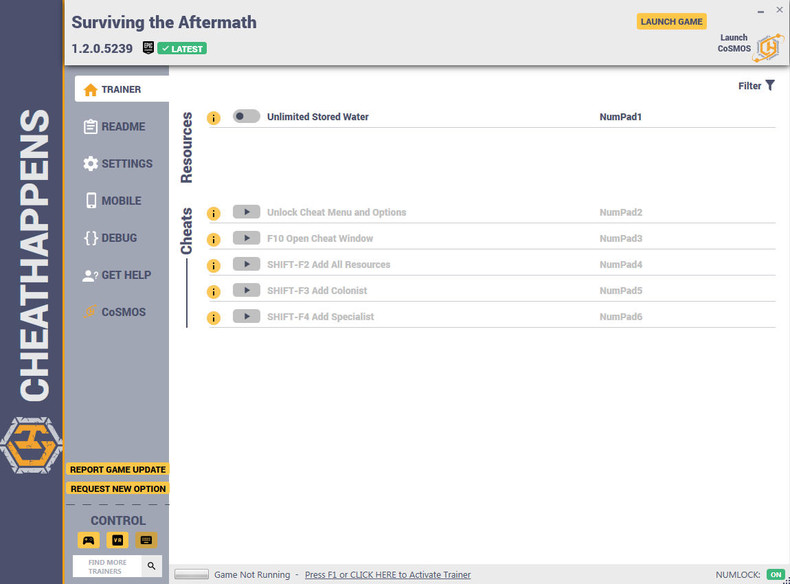The height and width of the screenshot is (584, 790).
Task: Click NumPad6 hotkey label
Action: [x=621, y=317]
